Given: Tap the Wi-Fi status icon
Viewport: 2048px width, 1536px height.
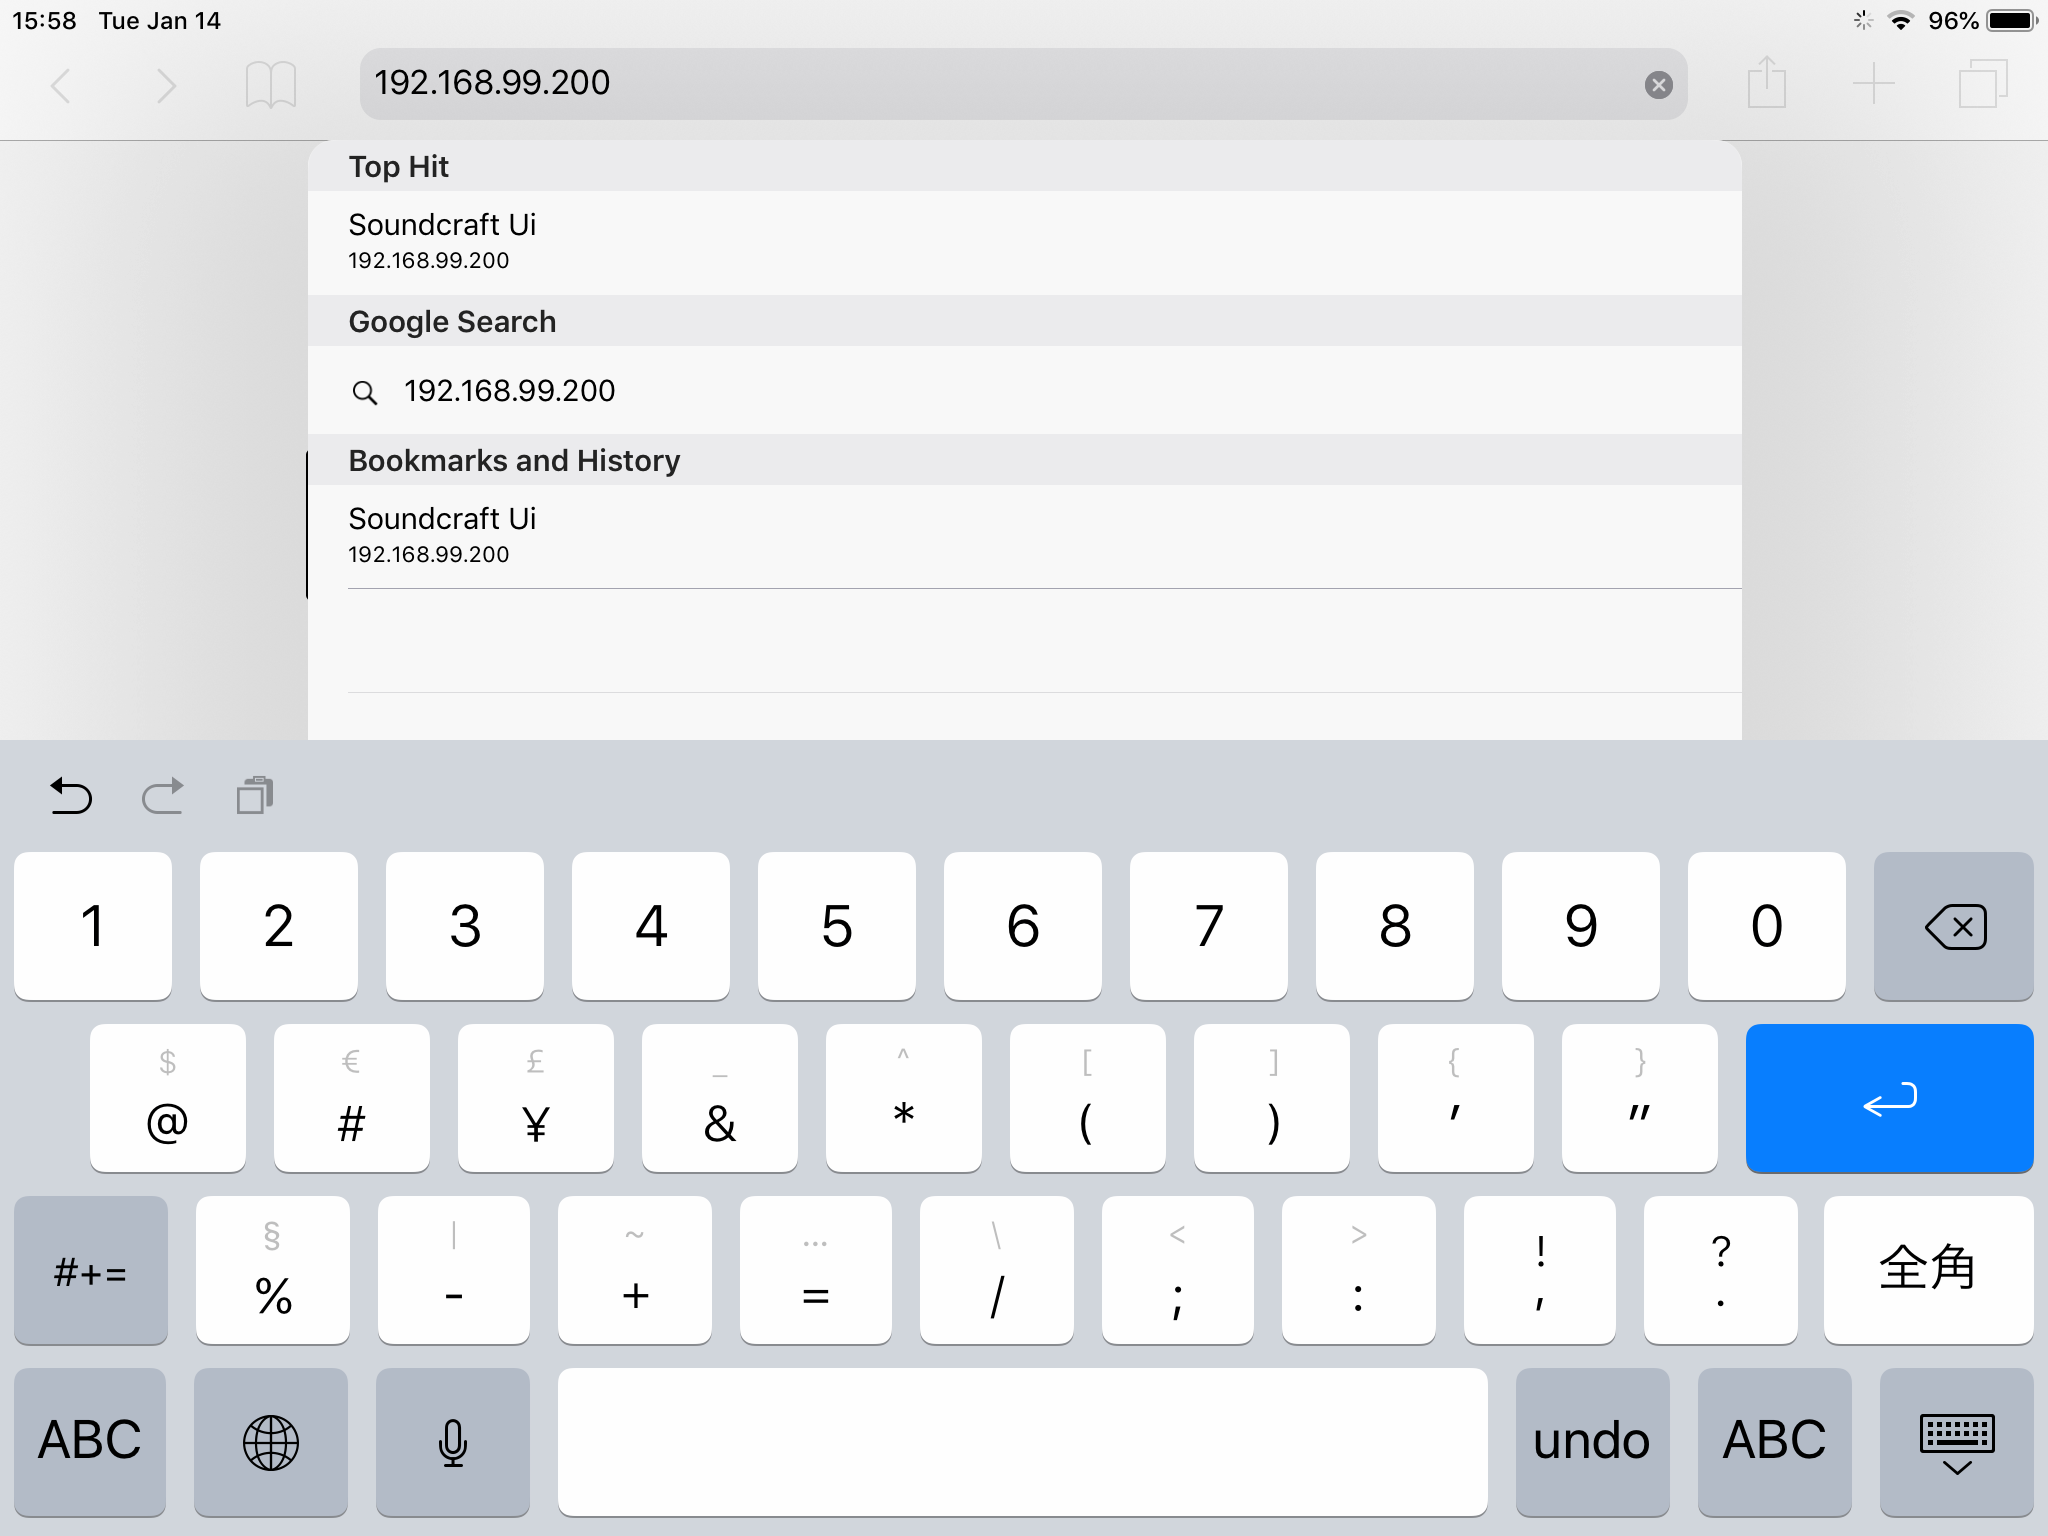Looking at the screenshot, I should [x=1901, y=20].
